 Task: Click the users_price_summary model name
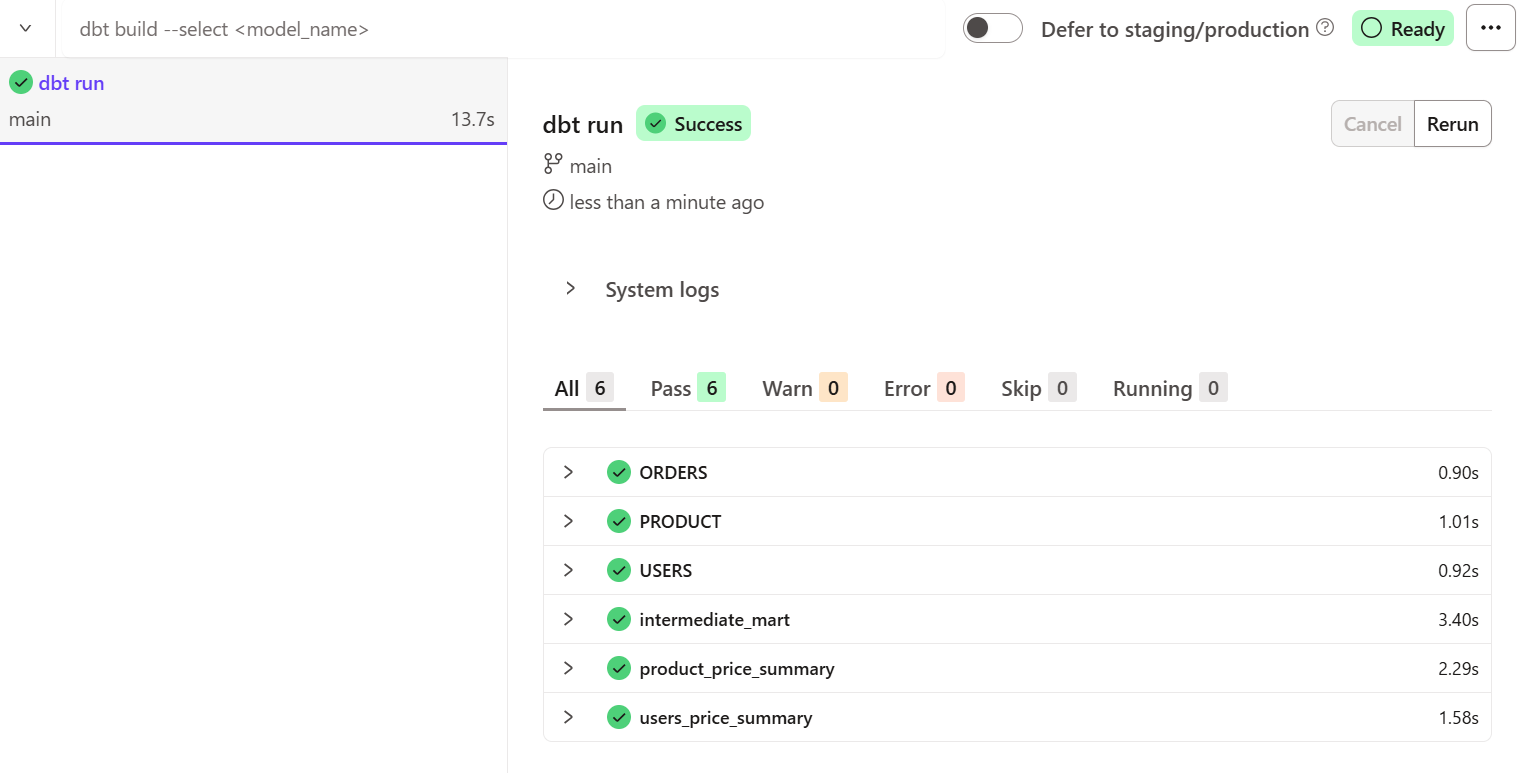coord(726,717)
